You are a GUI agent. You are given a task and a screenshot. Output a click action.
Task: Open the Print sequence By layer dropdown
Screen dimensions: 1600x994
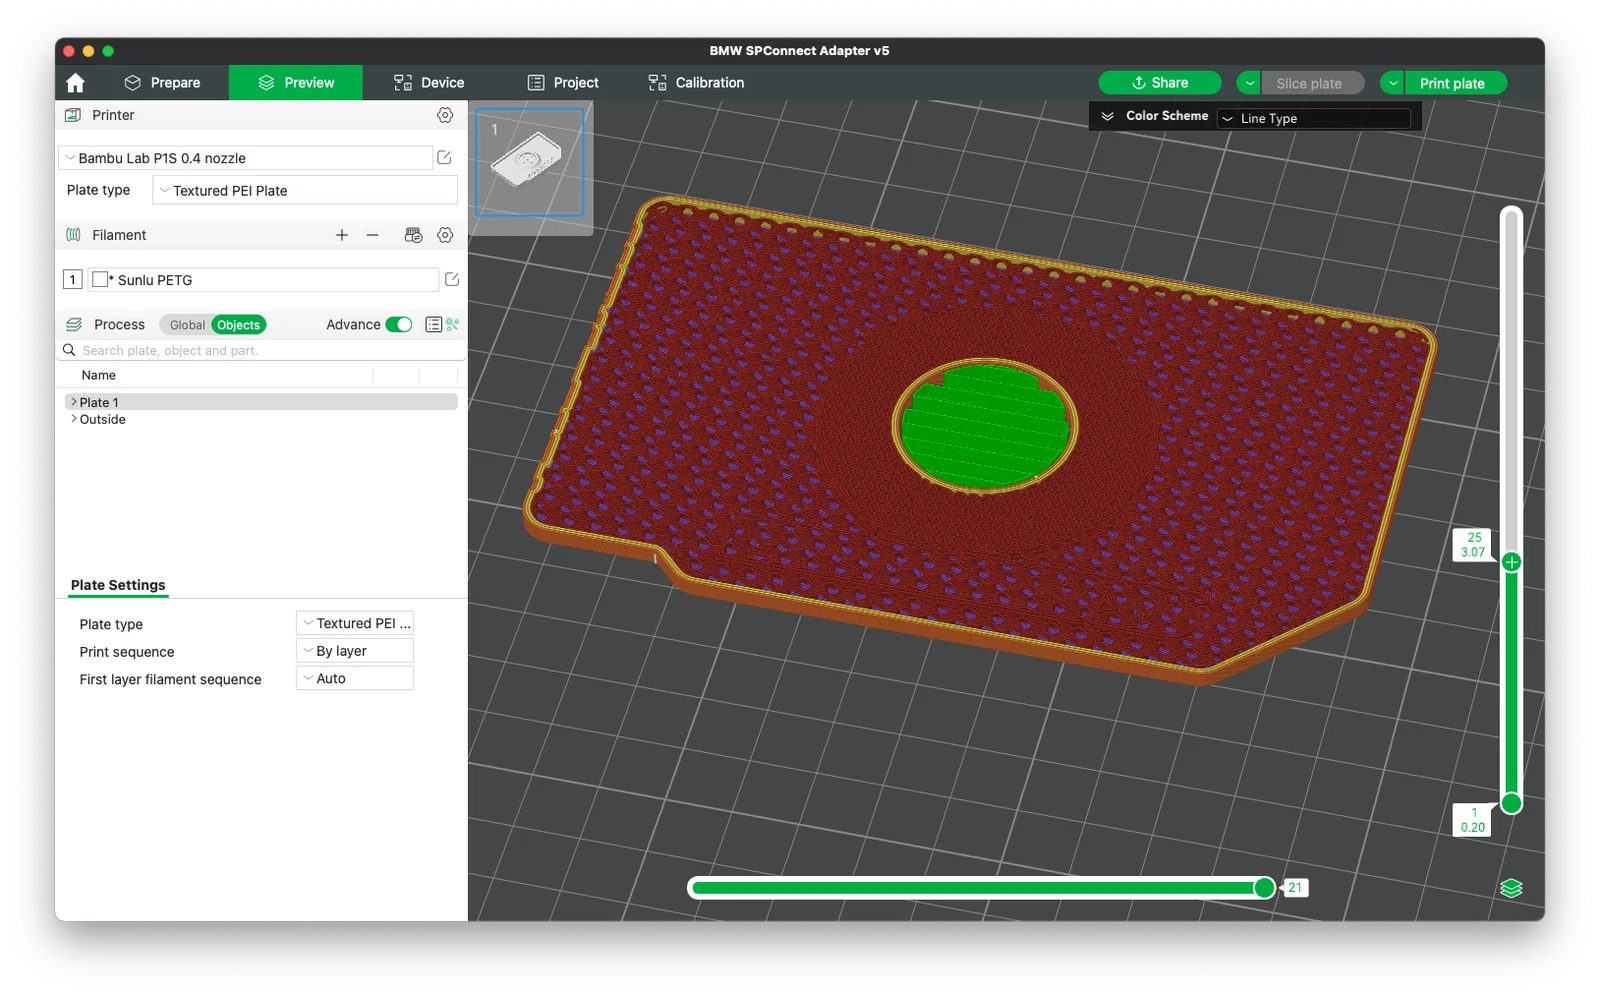[x=355, y=651]
